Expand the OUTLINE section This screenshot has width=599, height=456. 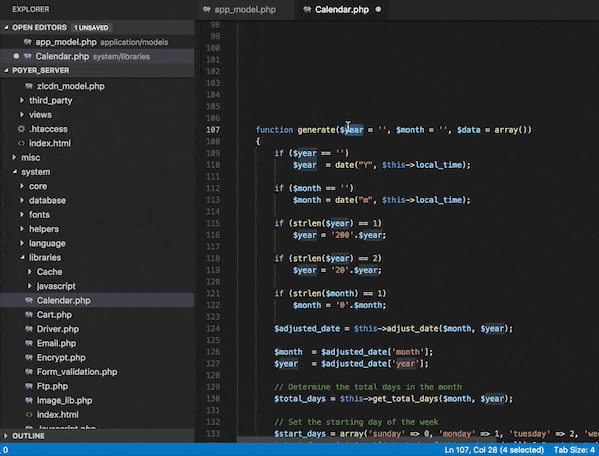(x=5, y=436)
